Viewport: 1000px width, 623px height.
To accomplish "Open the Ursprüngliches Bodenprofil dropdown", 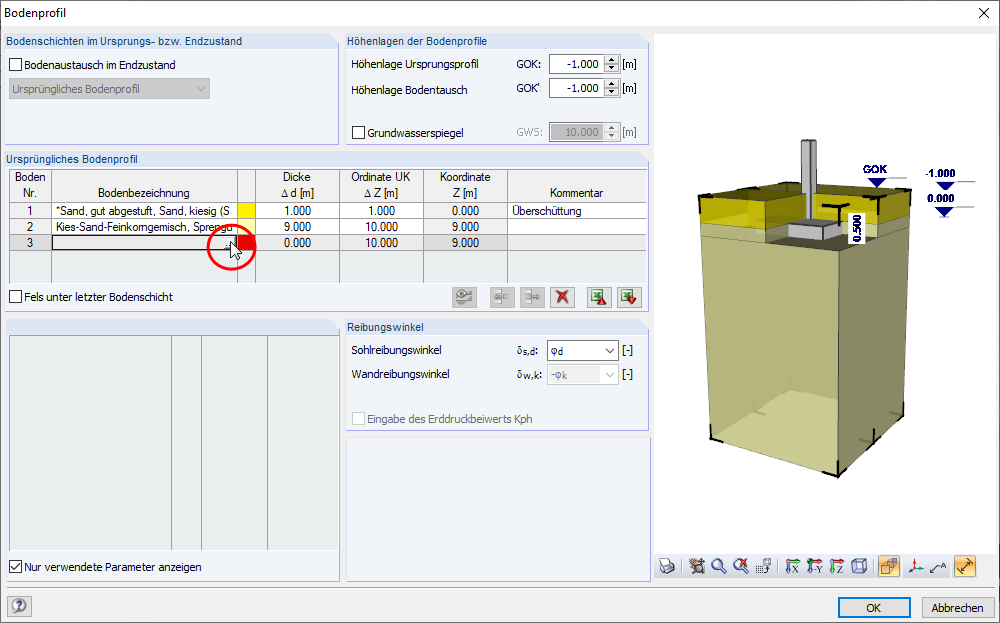I will (109, 89).
